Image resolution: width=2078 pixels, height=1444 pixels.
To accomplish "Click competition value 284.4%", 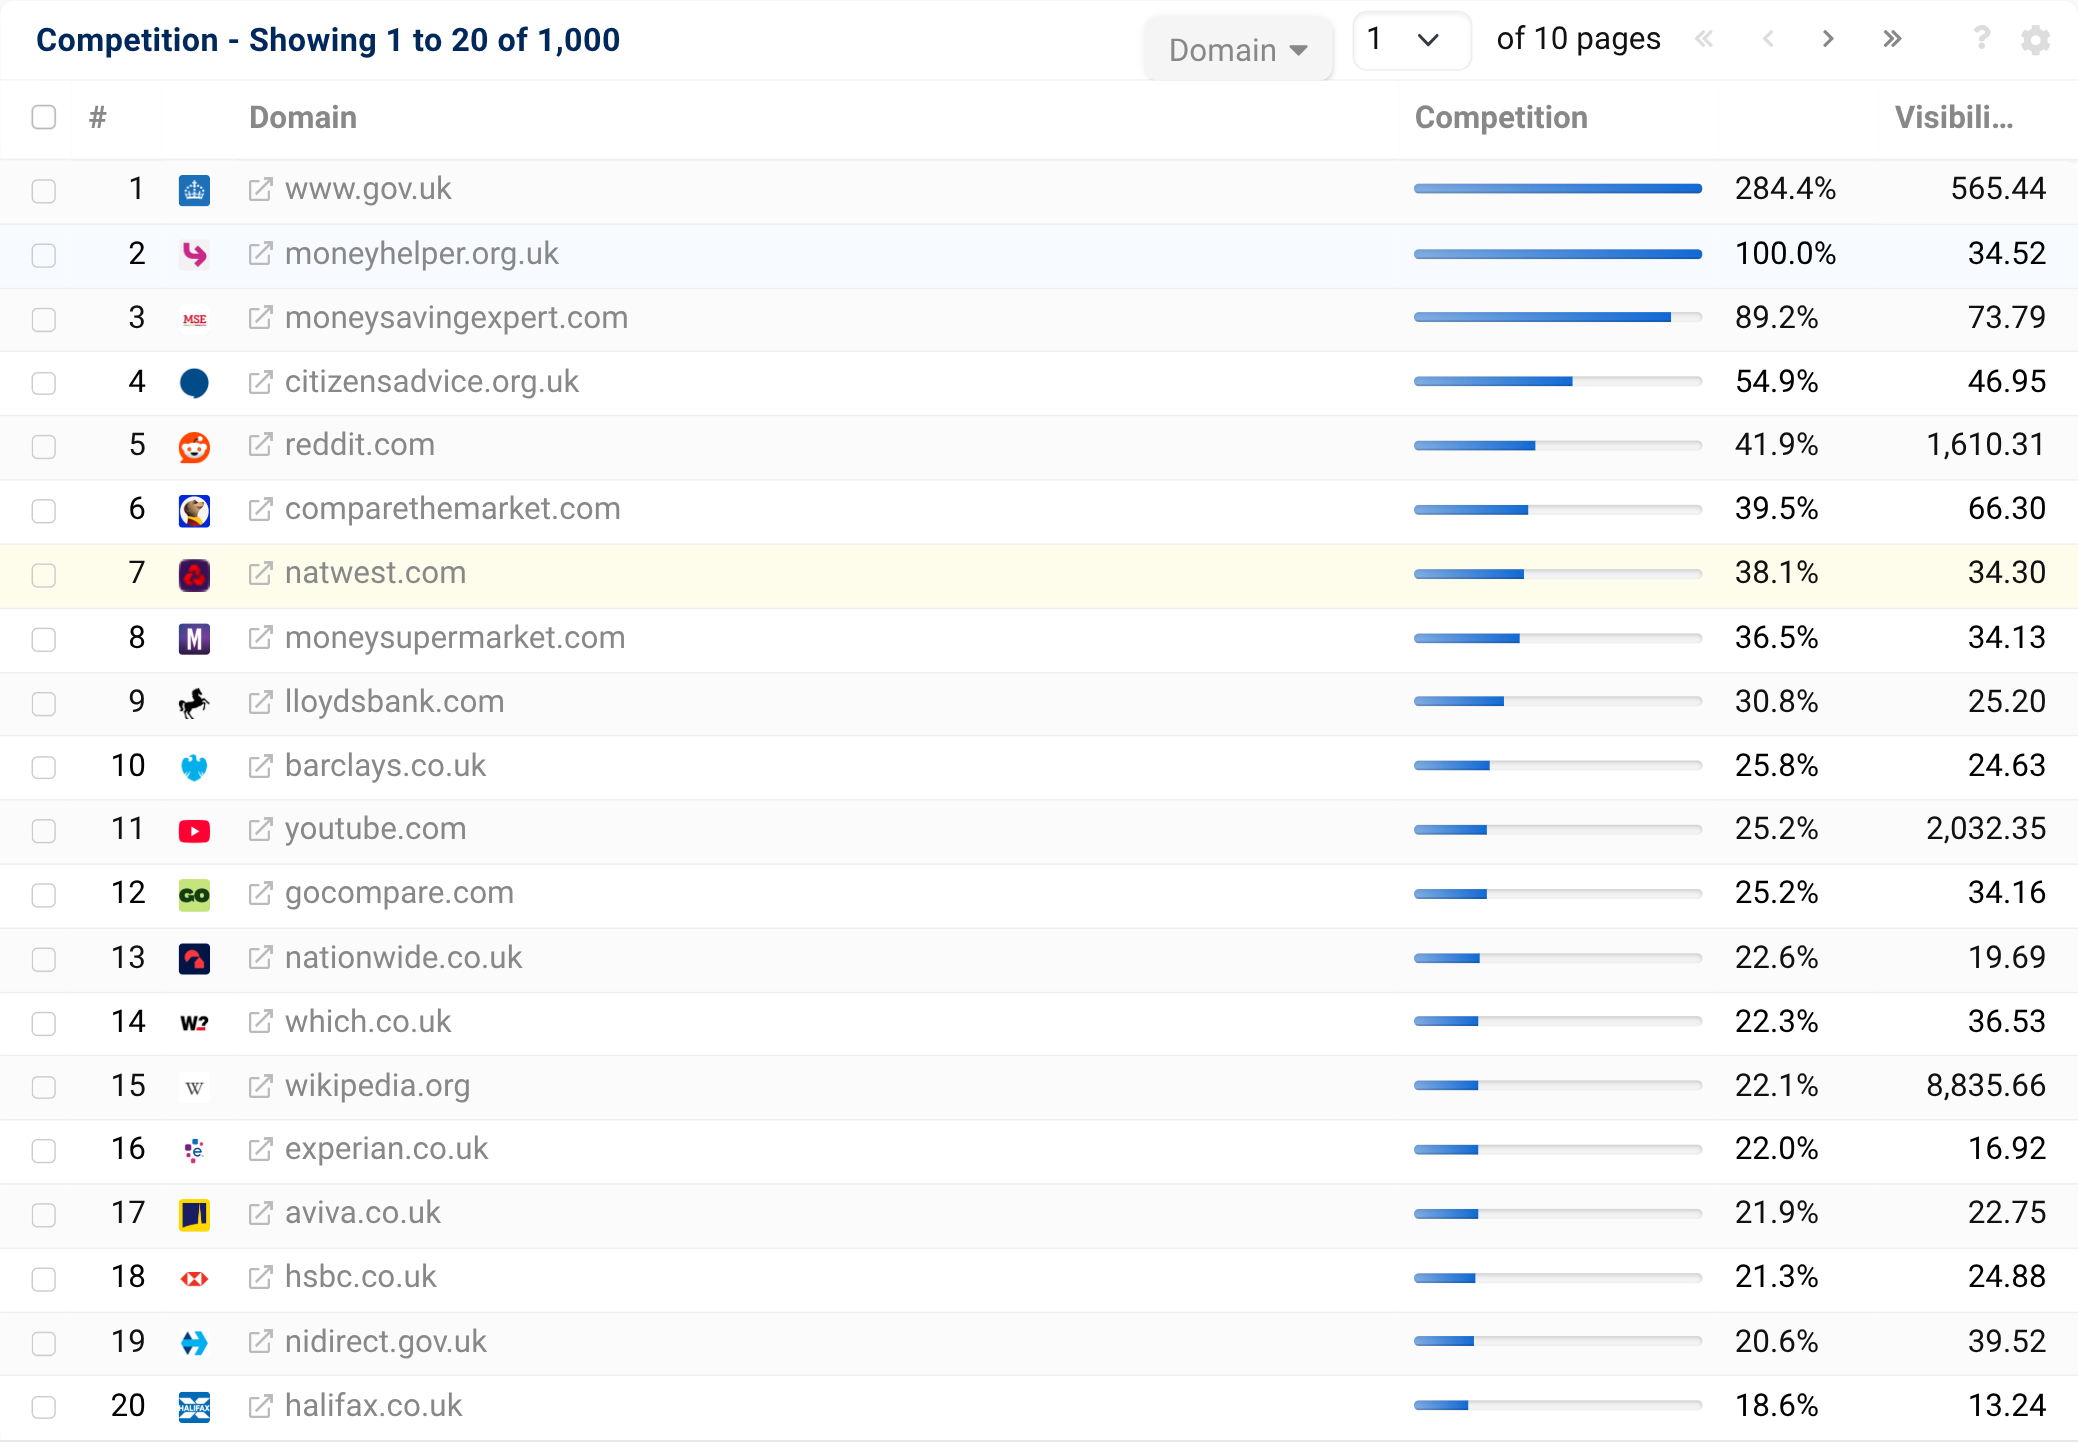I will tap(1786, 189).
